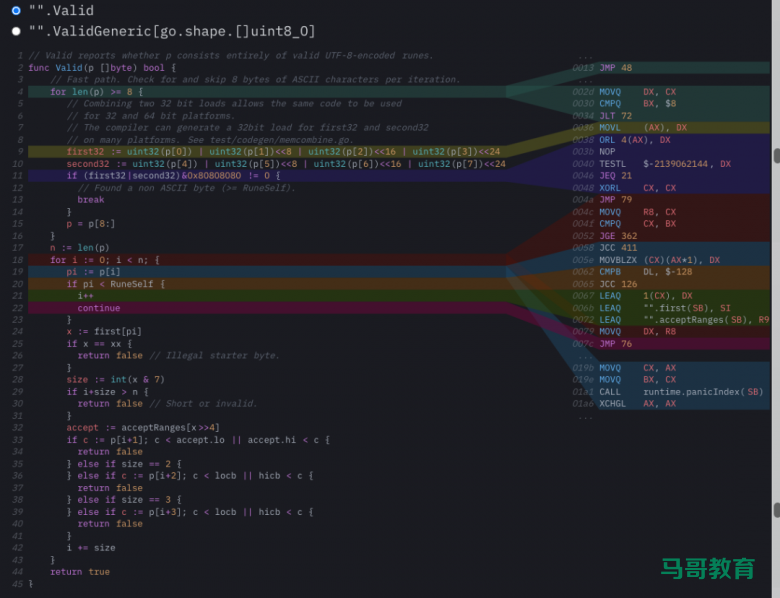
Task: Click the "JMP 48" assembly instruction
Action: coord(615,68)
